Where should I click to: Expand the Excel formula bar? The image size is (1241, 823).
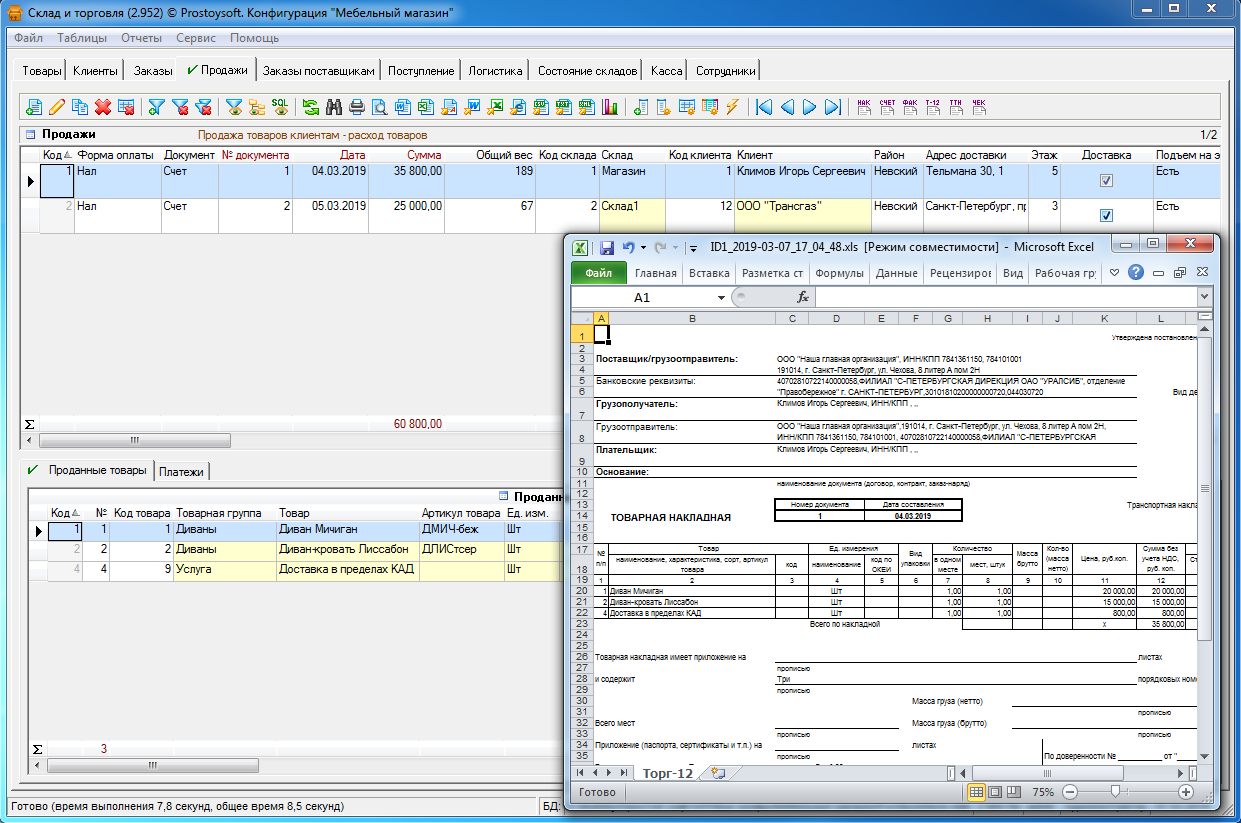pos(1204,298)
